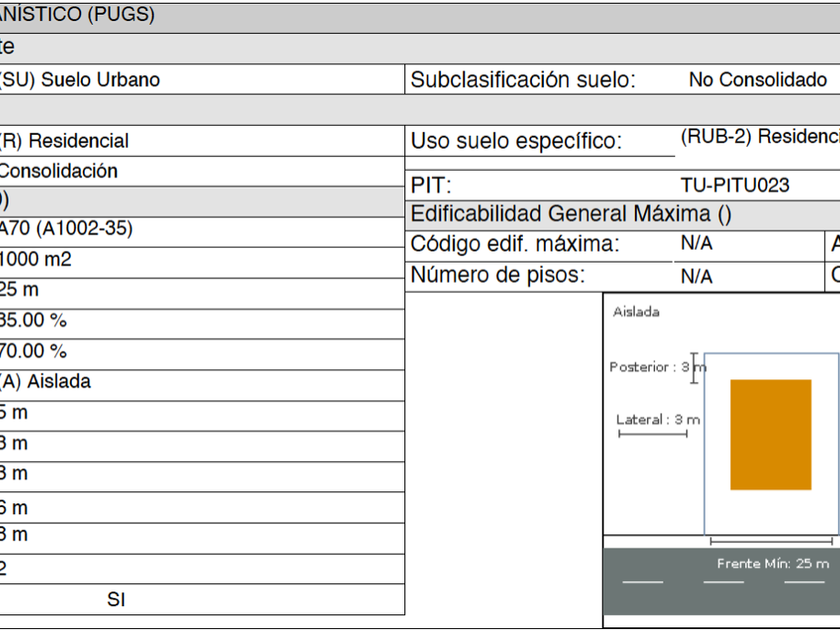Viewport: 840px width, 630px height.
Task: Click the orange building footprint rectangle
Action: (x=770, y=434)
